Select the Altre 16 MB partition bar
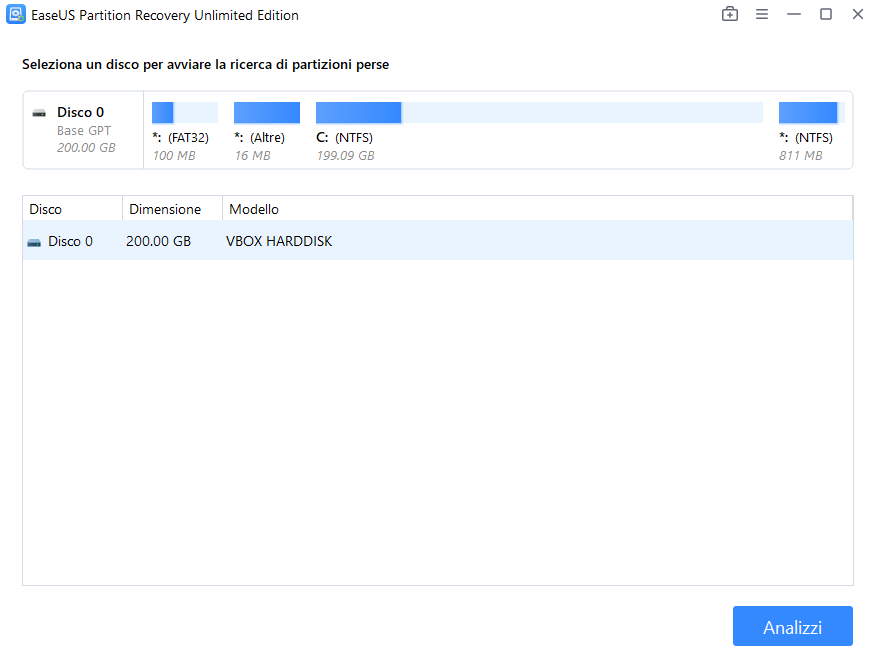The height and width of the screenshot is (667, 874). 266,113
